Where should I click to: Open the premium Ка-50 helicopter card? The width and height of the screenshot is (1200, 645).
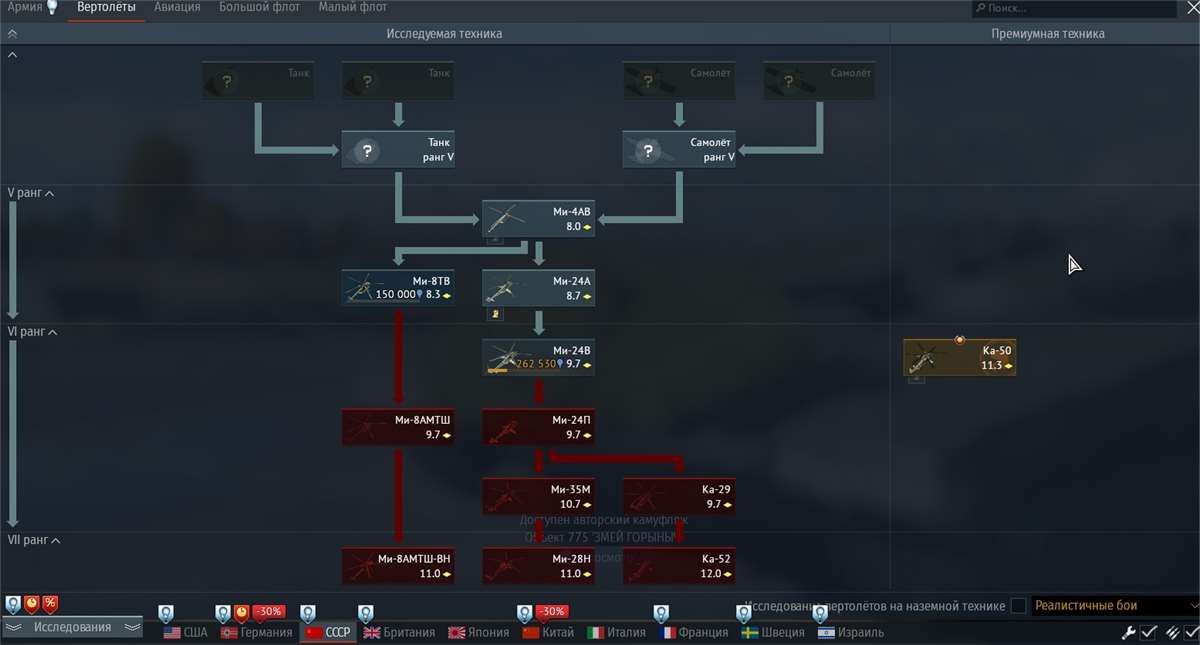[958, 357]
